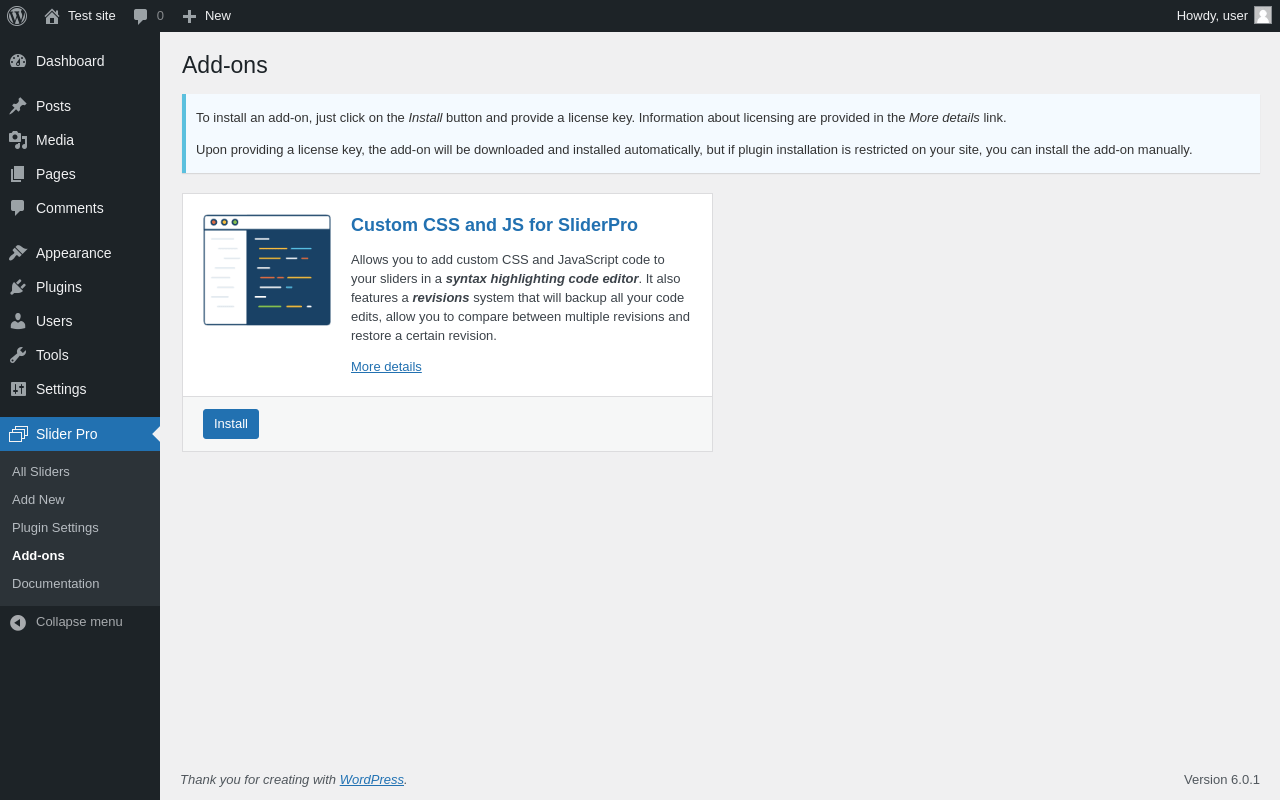The height and width of the screenshot is (800, 1280).
Task: Open All Sliders submenu
Action: [41, 471]
